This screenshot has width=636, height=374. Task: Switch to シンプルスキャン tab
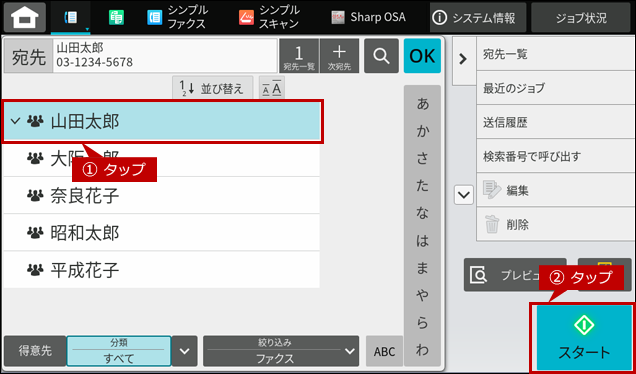[x=269, y=17]
